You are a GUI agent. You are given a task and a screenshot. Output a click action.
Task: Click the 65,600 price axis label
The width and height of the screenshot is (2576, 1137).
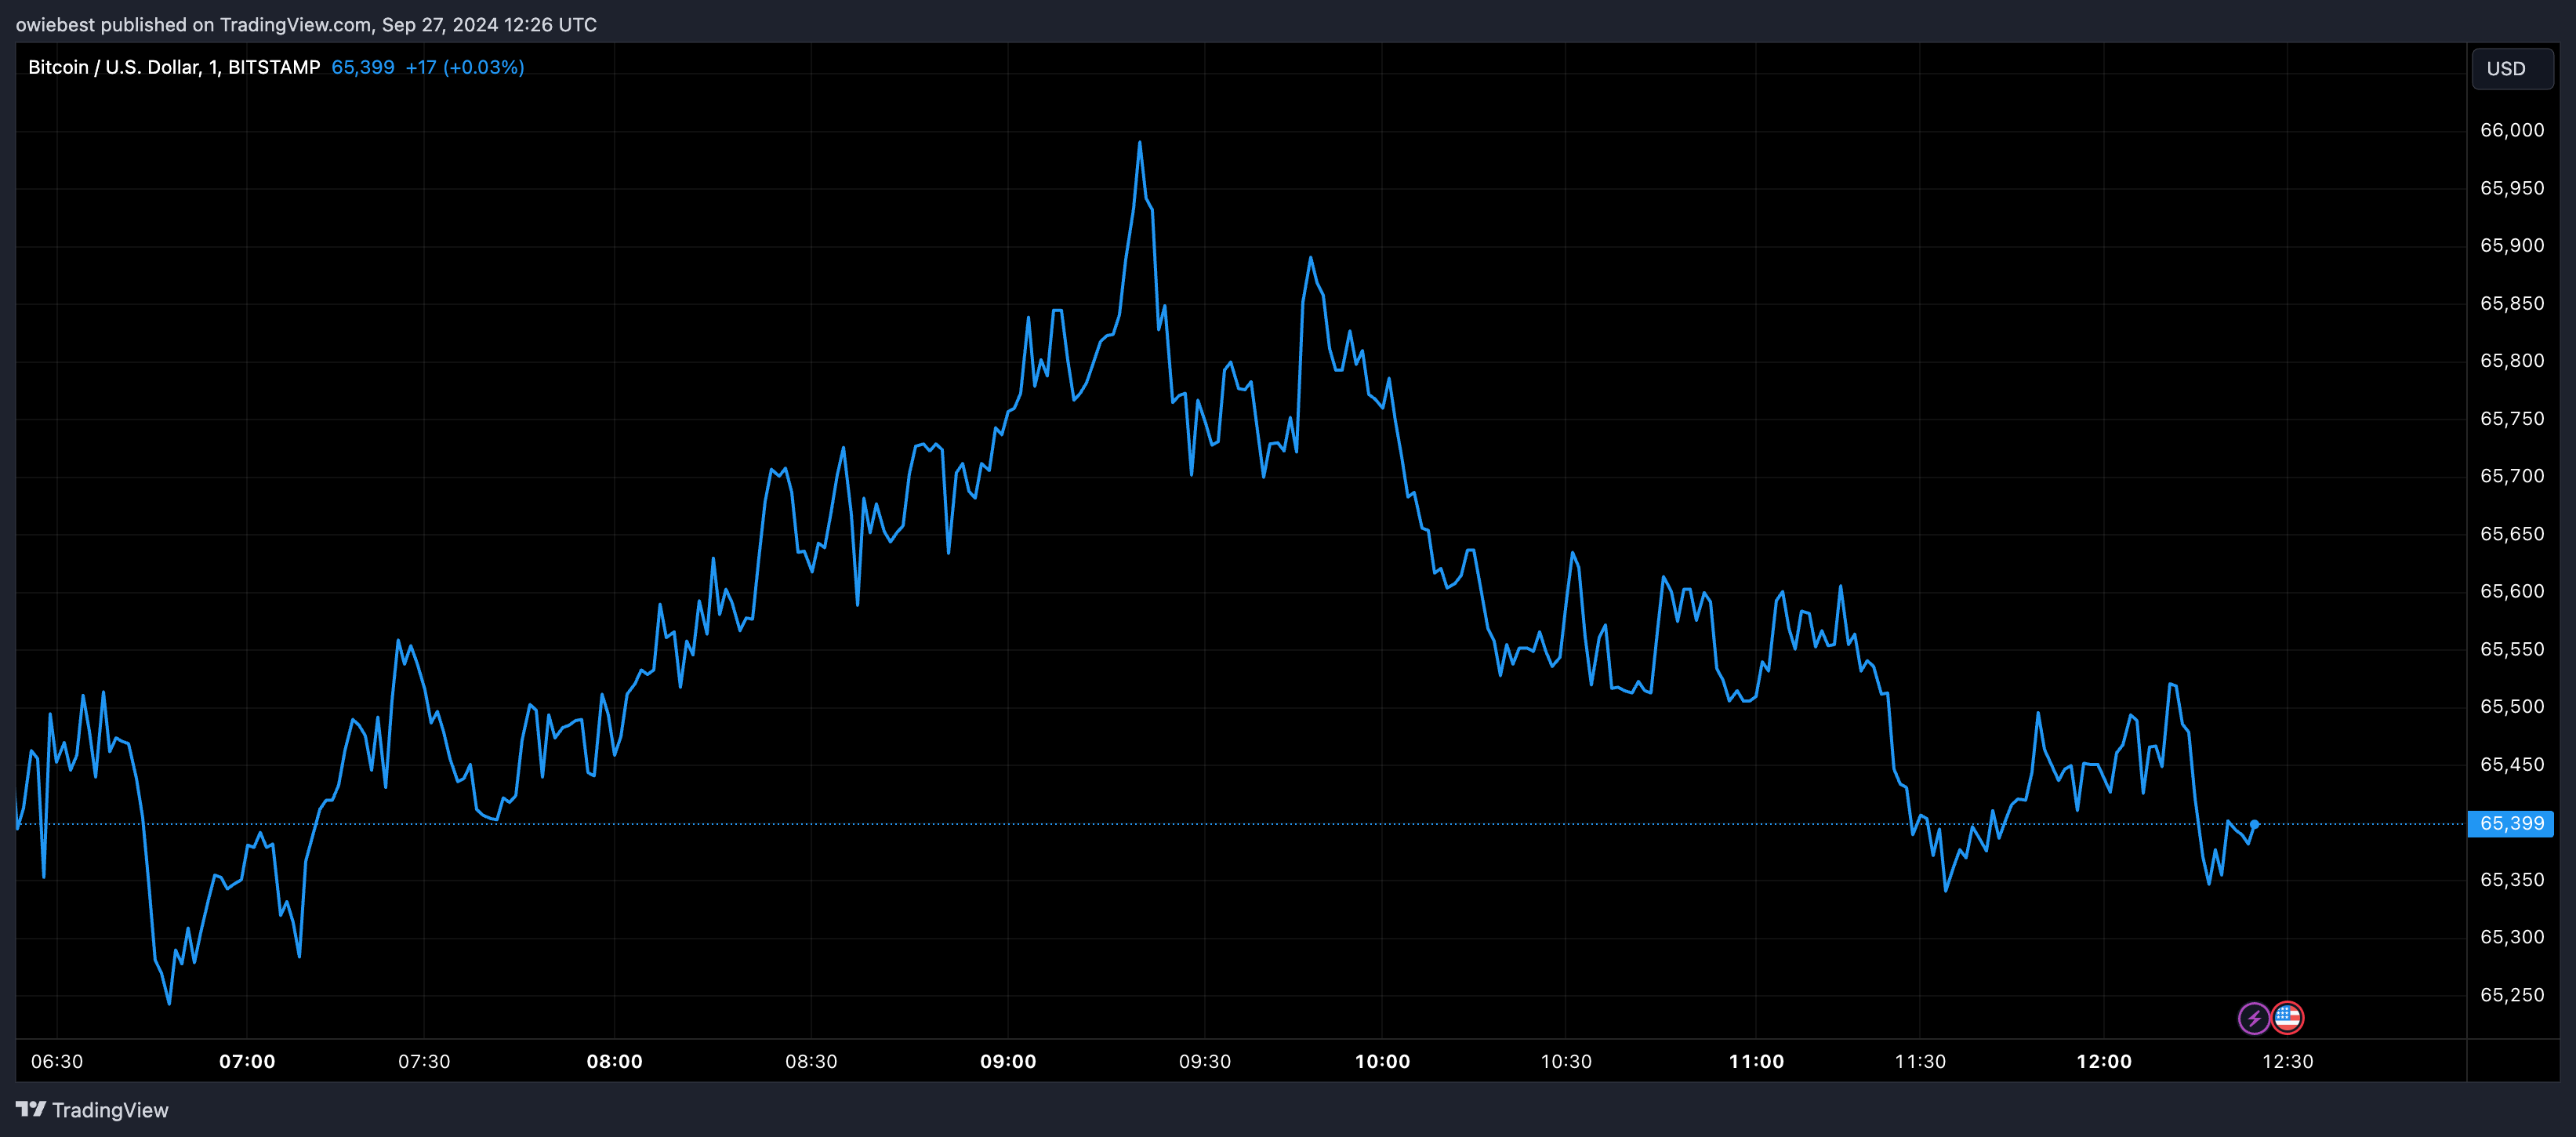pos(2512,591)
